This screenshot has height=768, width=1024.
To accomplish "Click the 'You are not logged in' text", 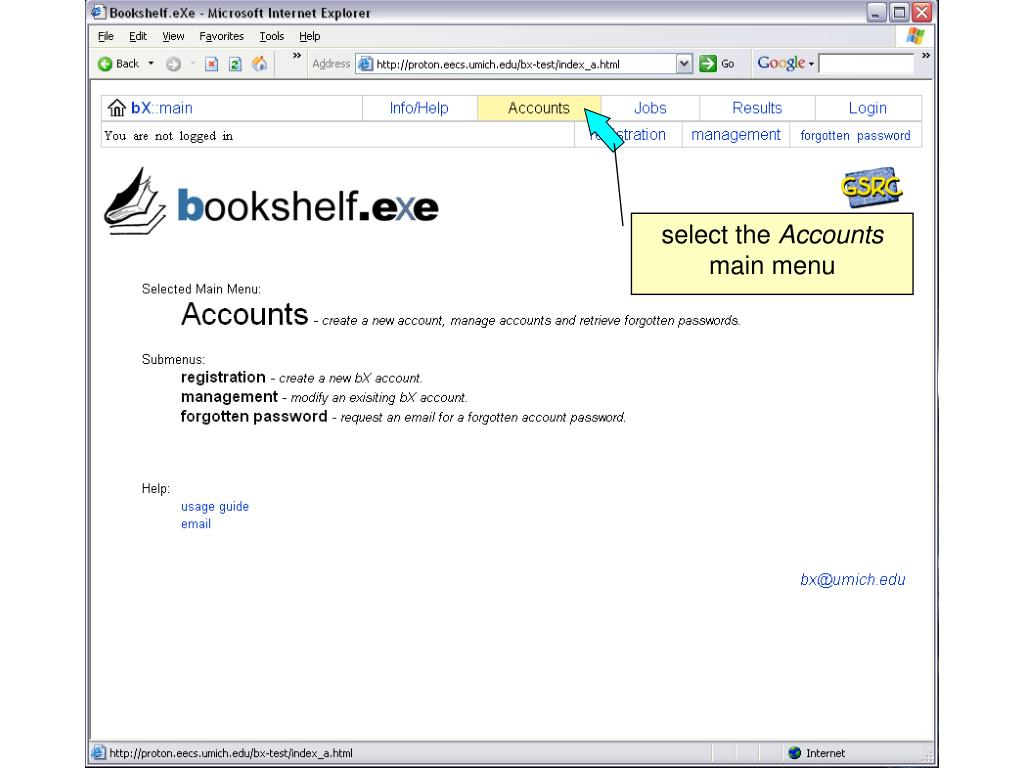I will pyautogui.click(x=168, y=136).
